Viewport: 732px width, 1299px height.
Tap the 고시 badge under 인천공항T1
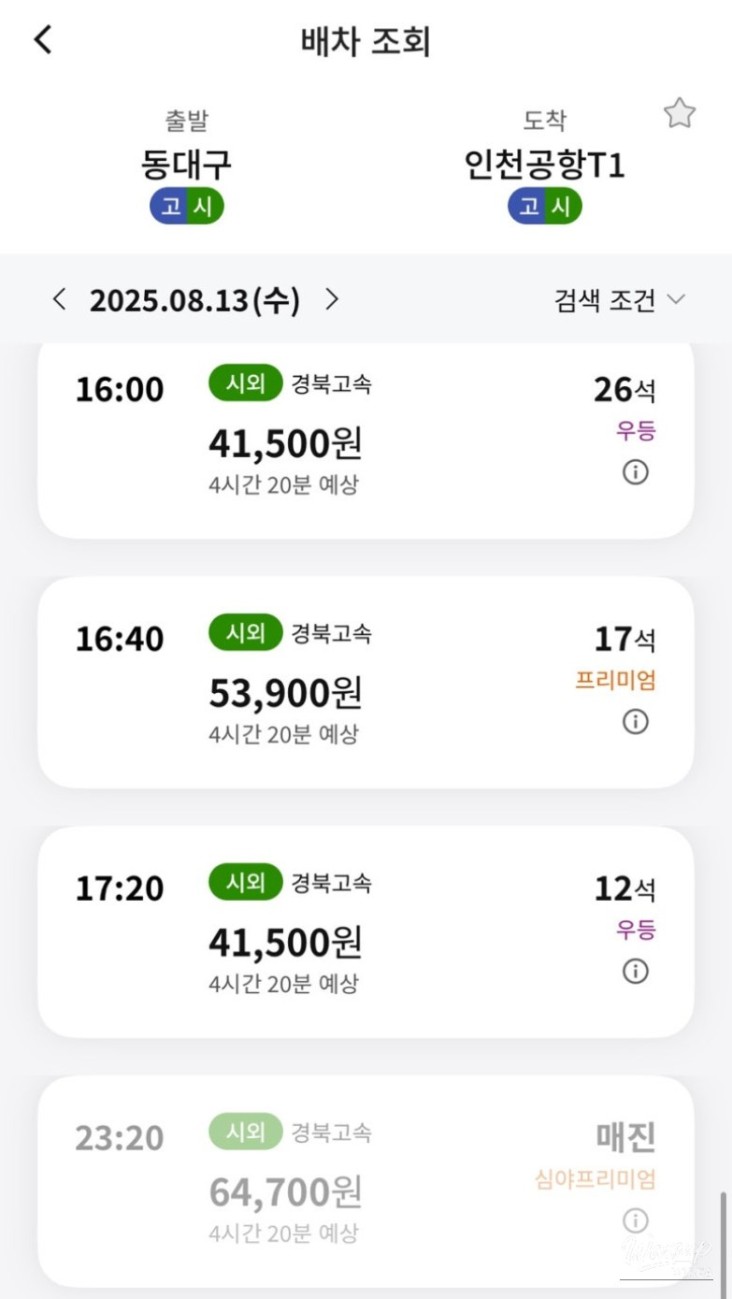545,207
